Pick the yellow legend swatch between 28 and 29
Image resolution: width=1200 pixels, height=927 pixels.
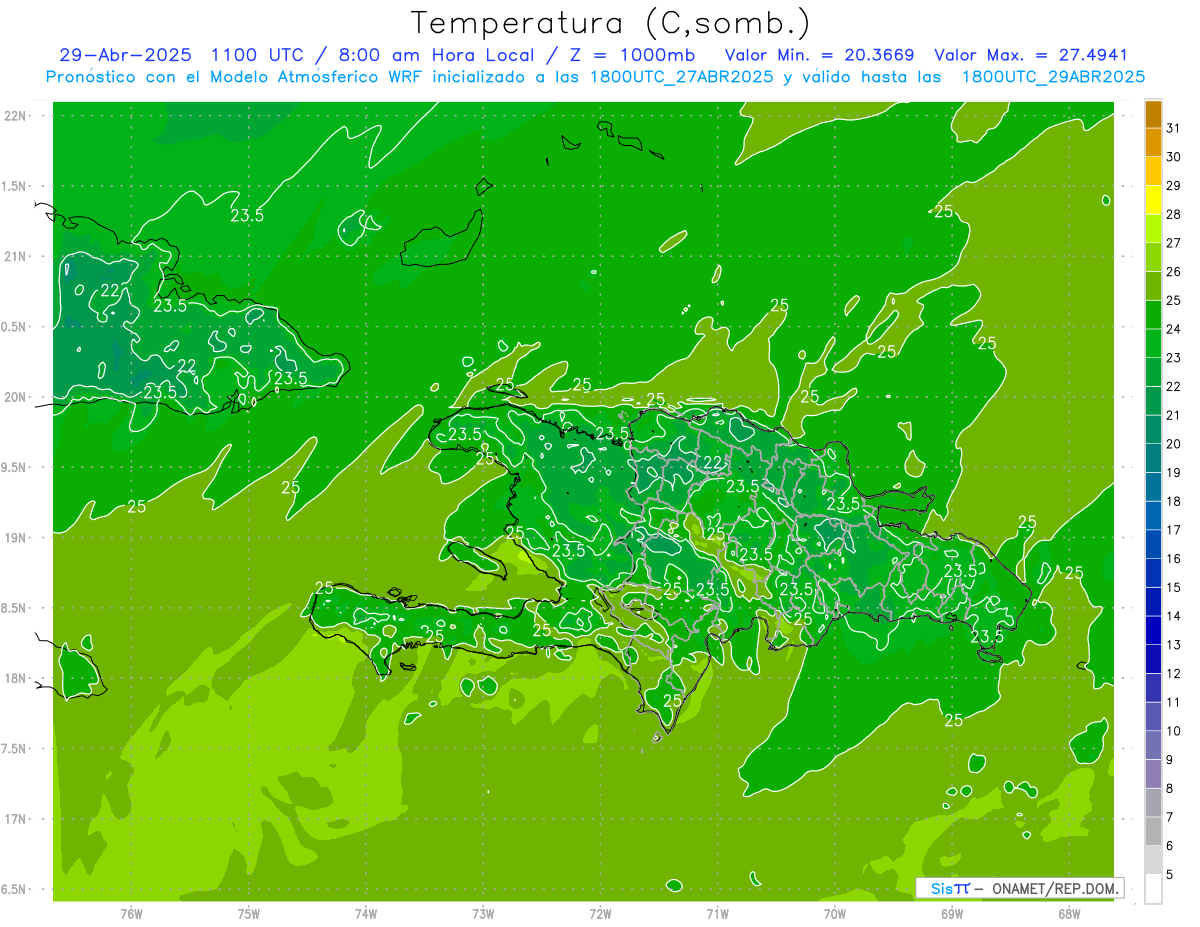(x=1153, y=200)
